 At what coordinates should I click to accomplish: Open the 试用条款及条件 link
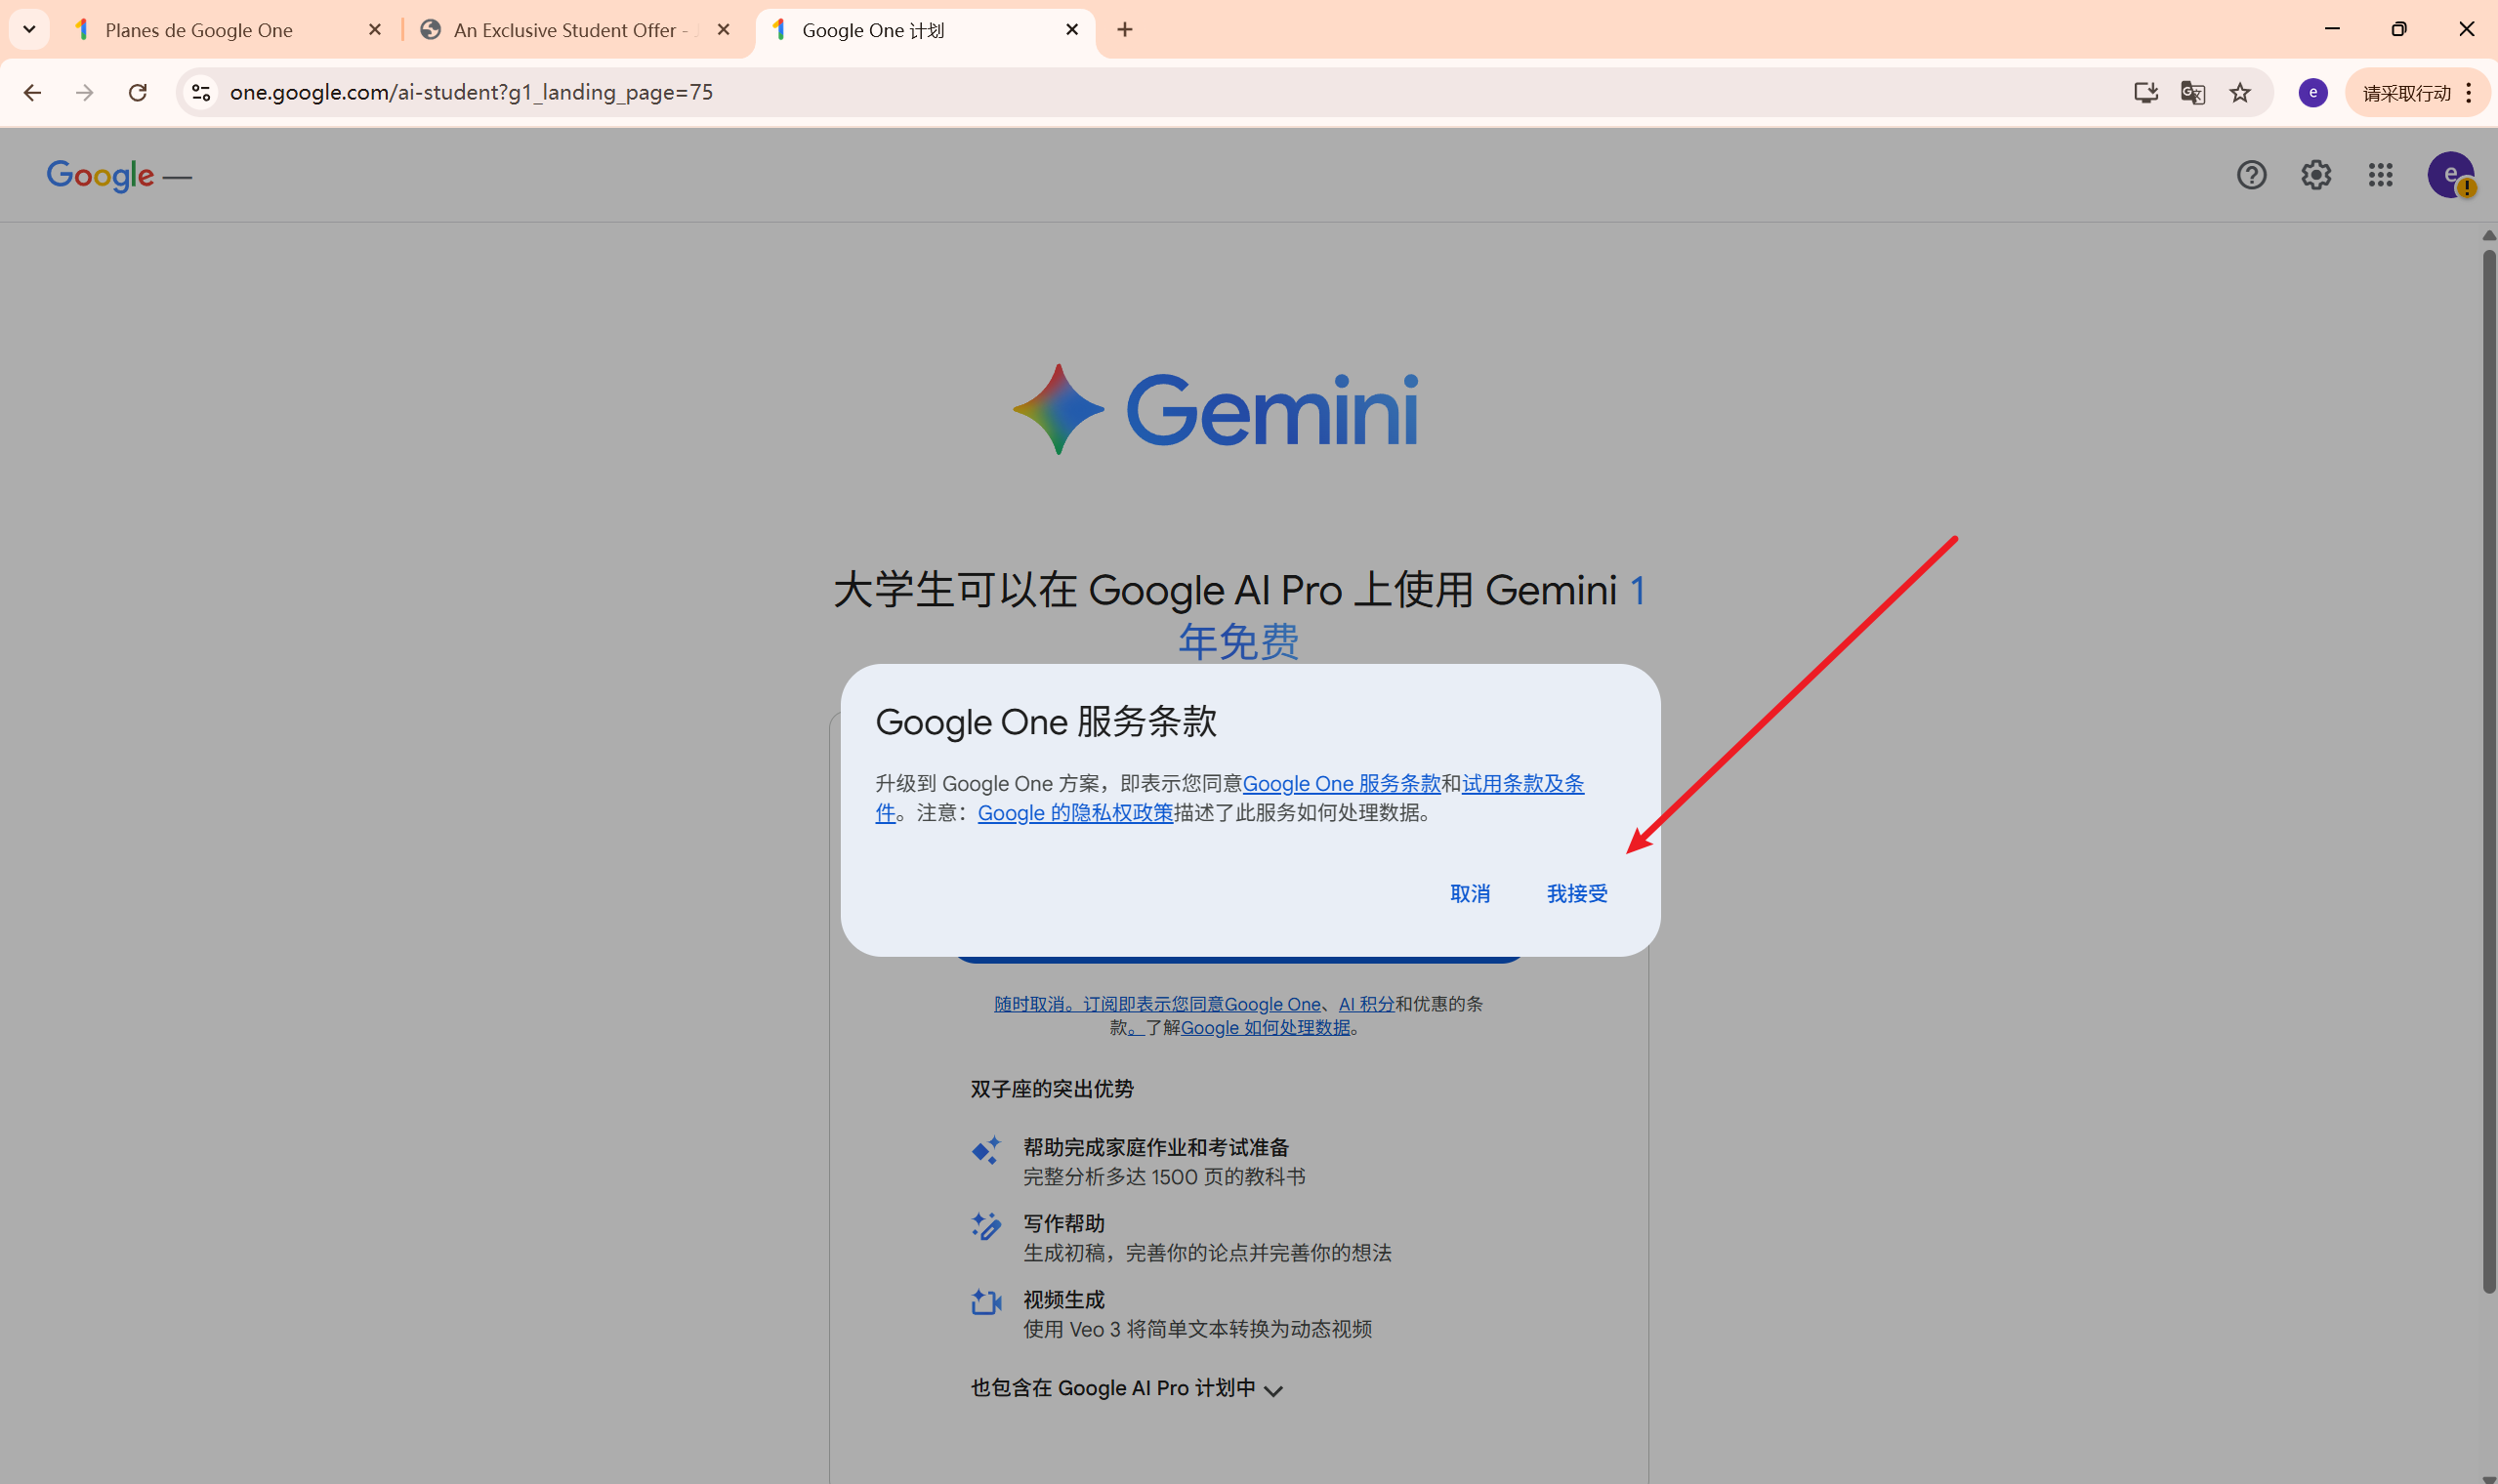1523,784
